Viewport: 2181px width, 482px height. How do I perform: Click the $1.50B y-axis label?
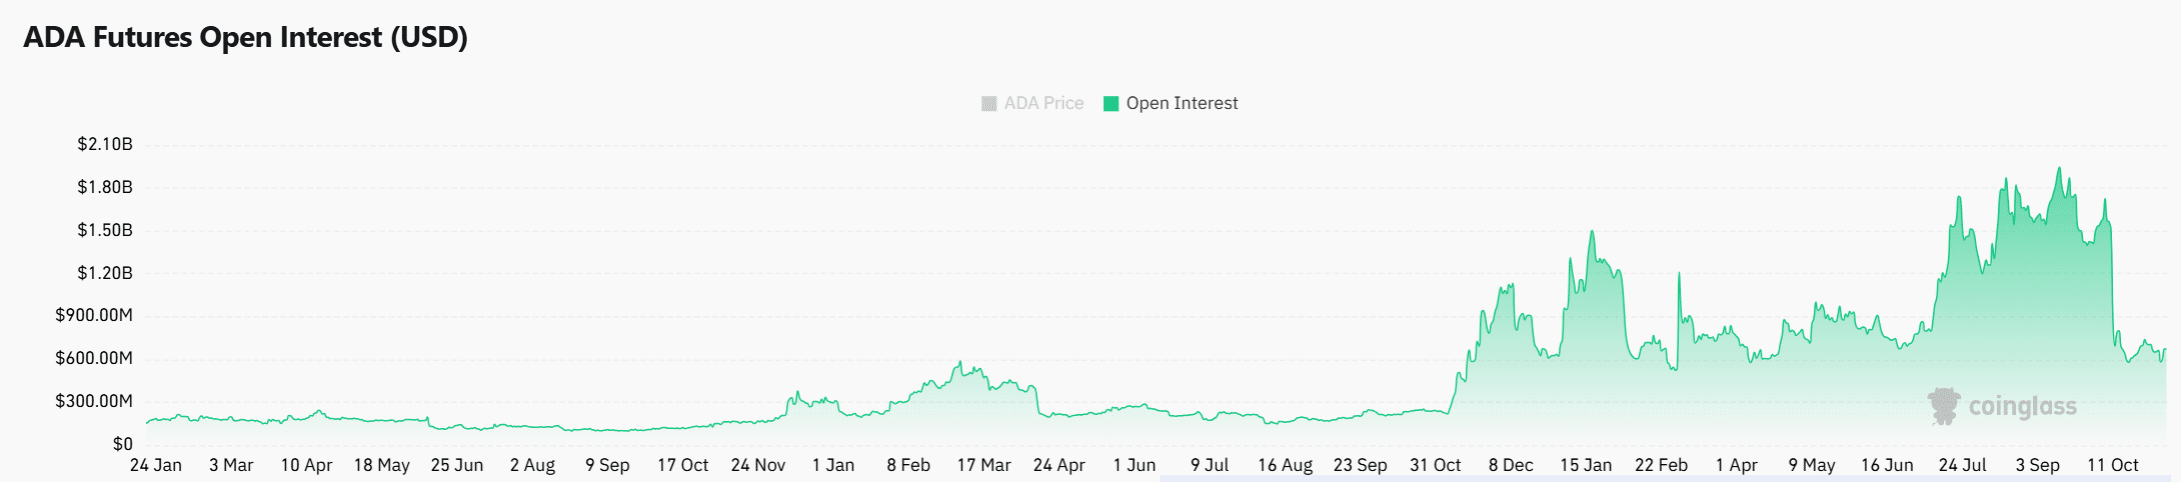click(105, 230)
